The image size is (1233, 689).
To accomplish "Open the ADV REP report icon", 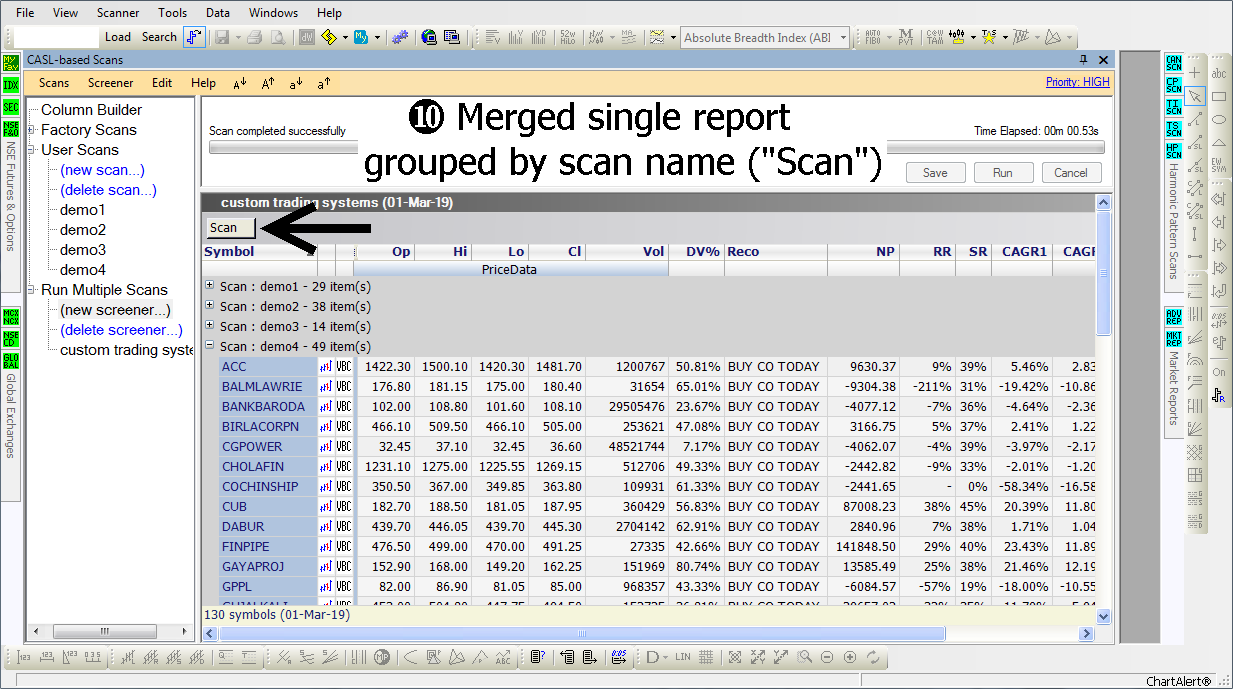I will click(1174, 317).
